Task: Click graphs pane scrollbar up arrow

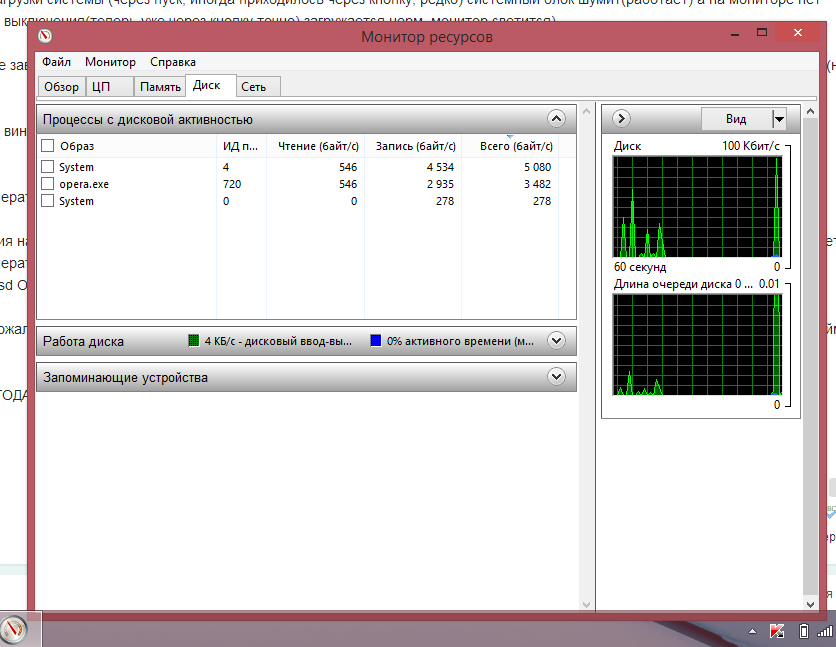Action: click(810, 111)
